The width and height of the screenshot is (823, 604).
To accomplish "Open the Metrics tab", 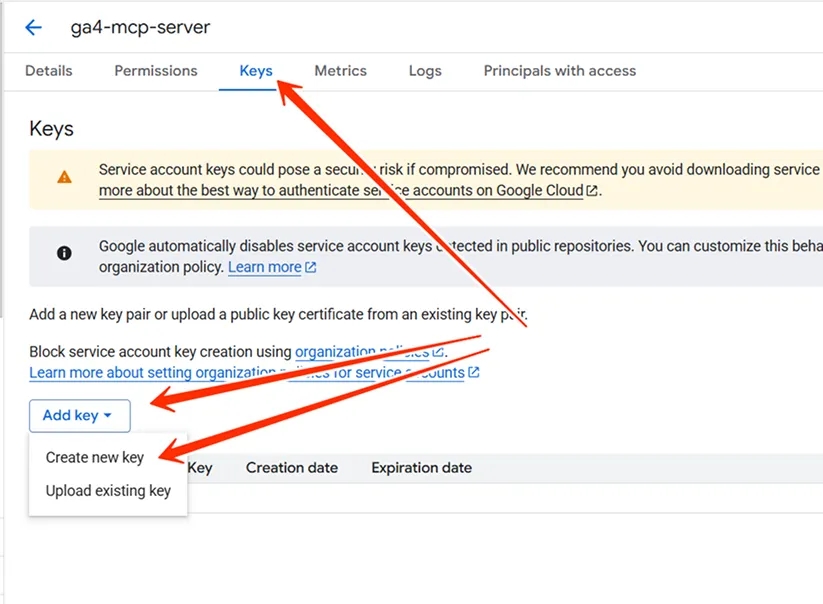I will (341, 71).
